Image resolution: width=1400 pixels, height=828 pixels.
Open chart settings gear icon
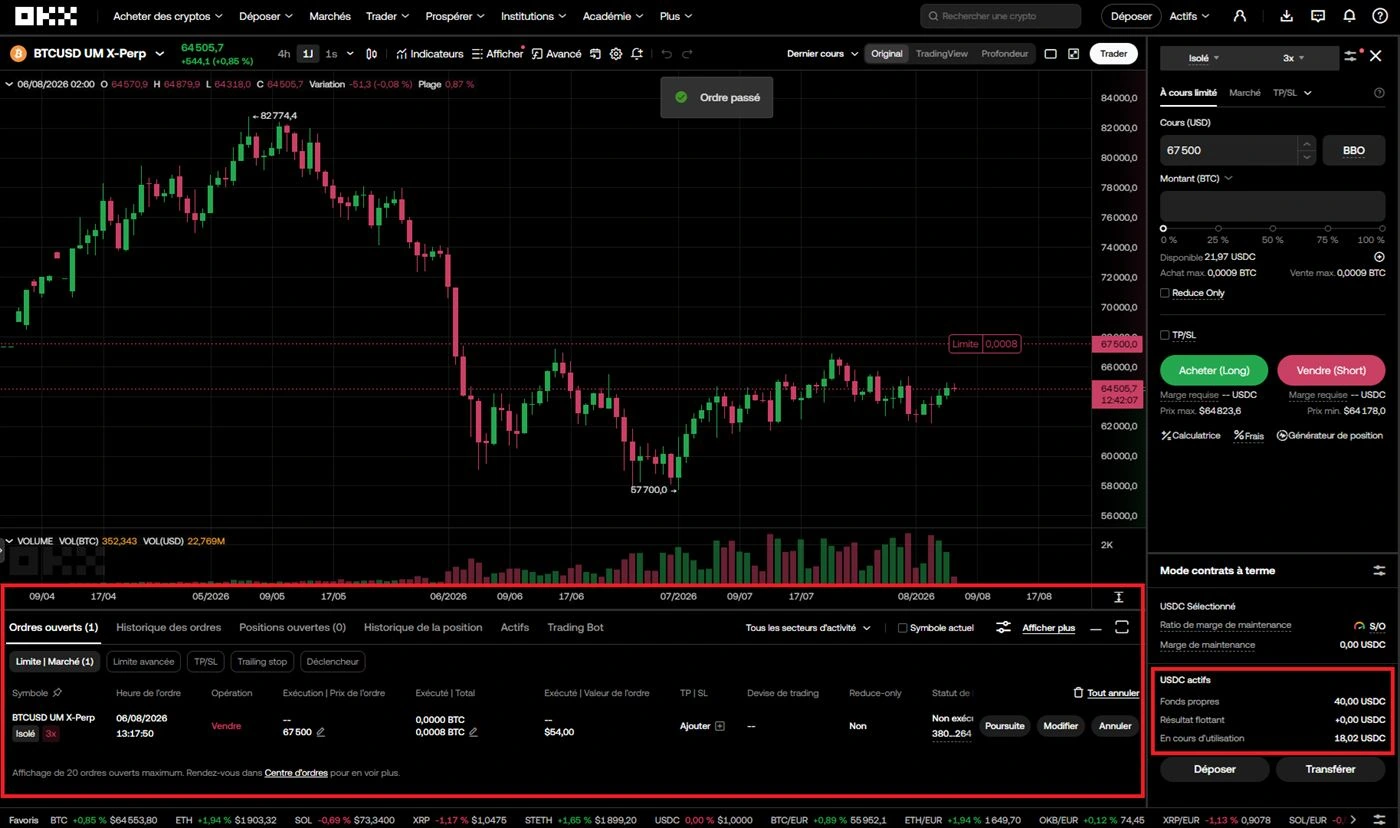tap(616, 54)
